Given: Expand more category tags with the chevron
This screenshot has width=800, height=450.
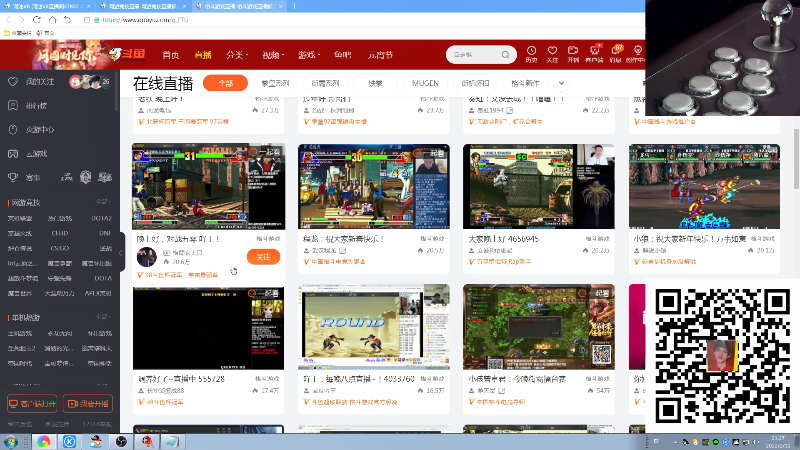Looking at the screenshot, I should [x=561, y=83].
